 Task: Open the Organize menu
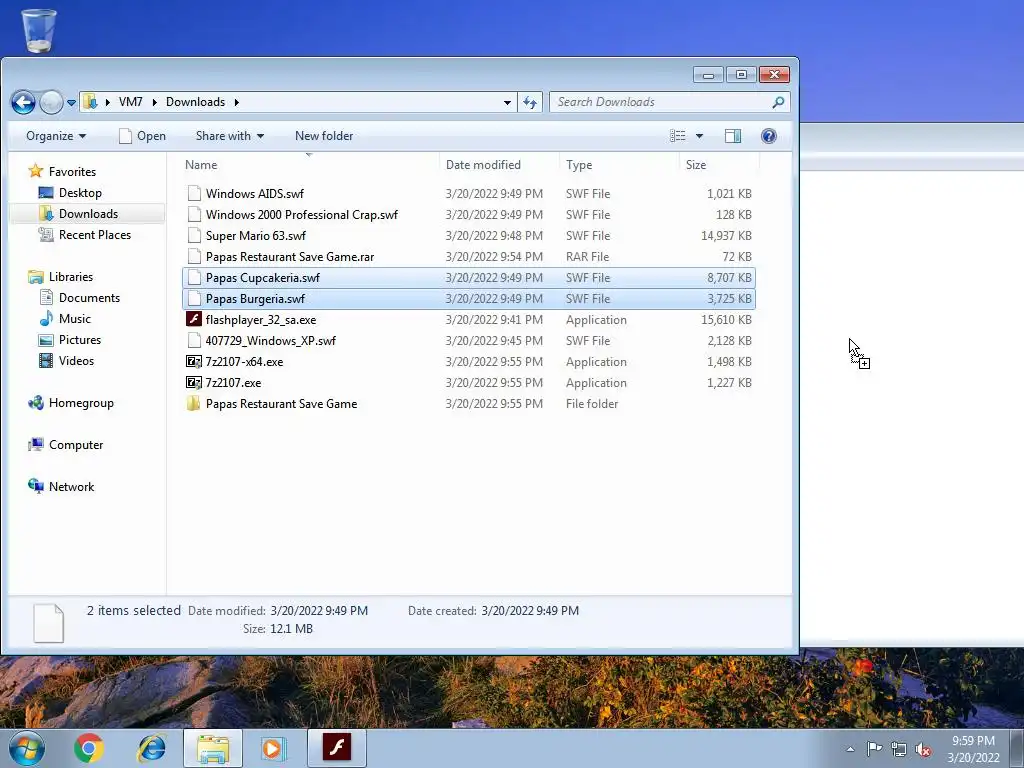(56, 136)
